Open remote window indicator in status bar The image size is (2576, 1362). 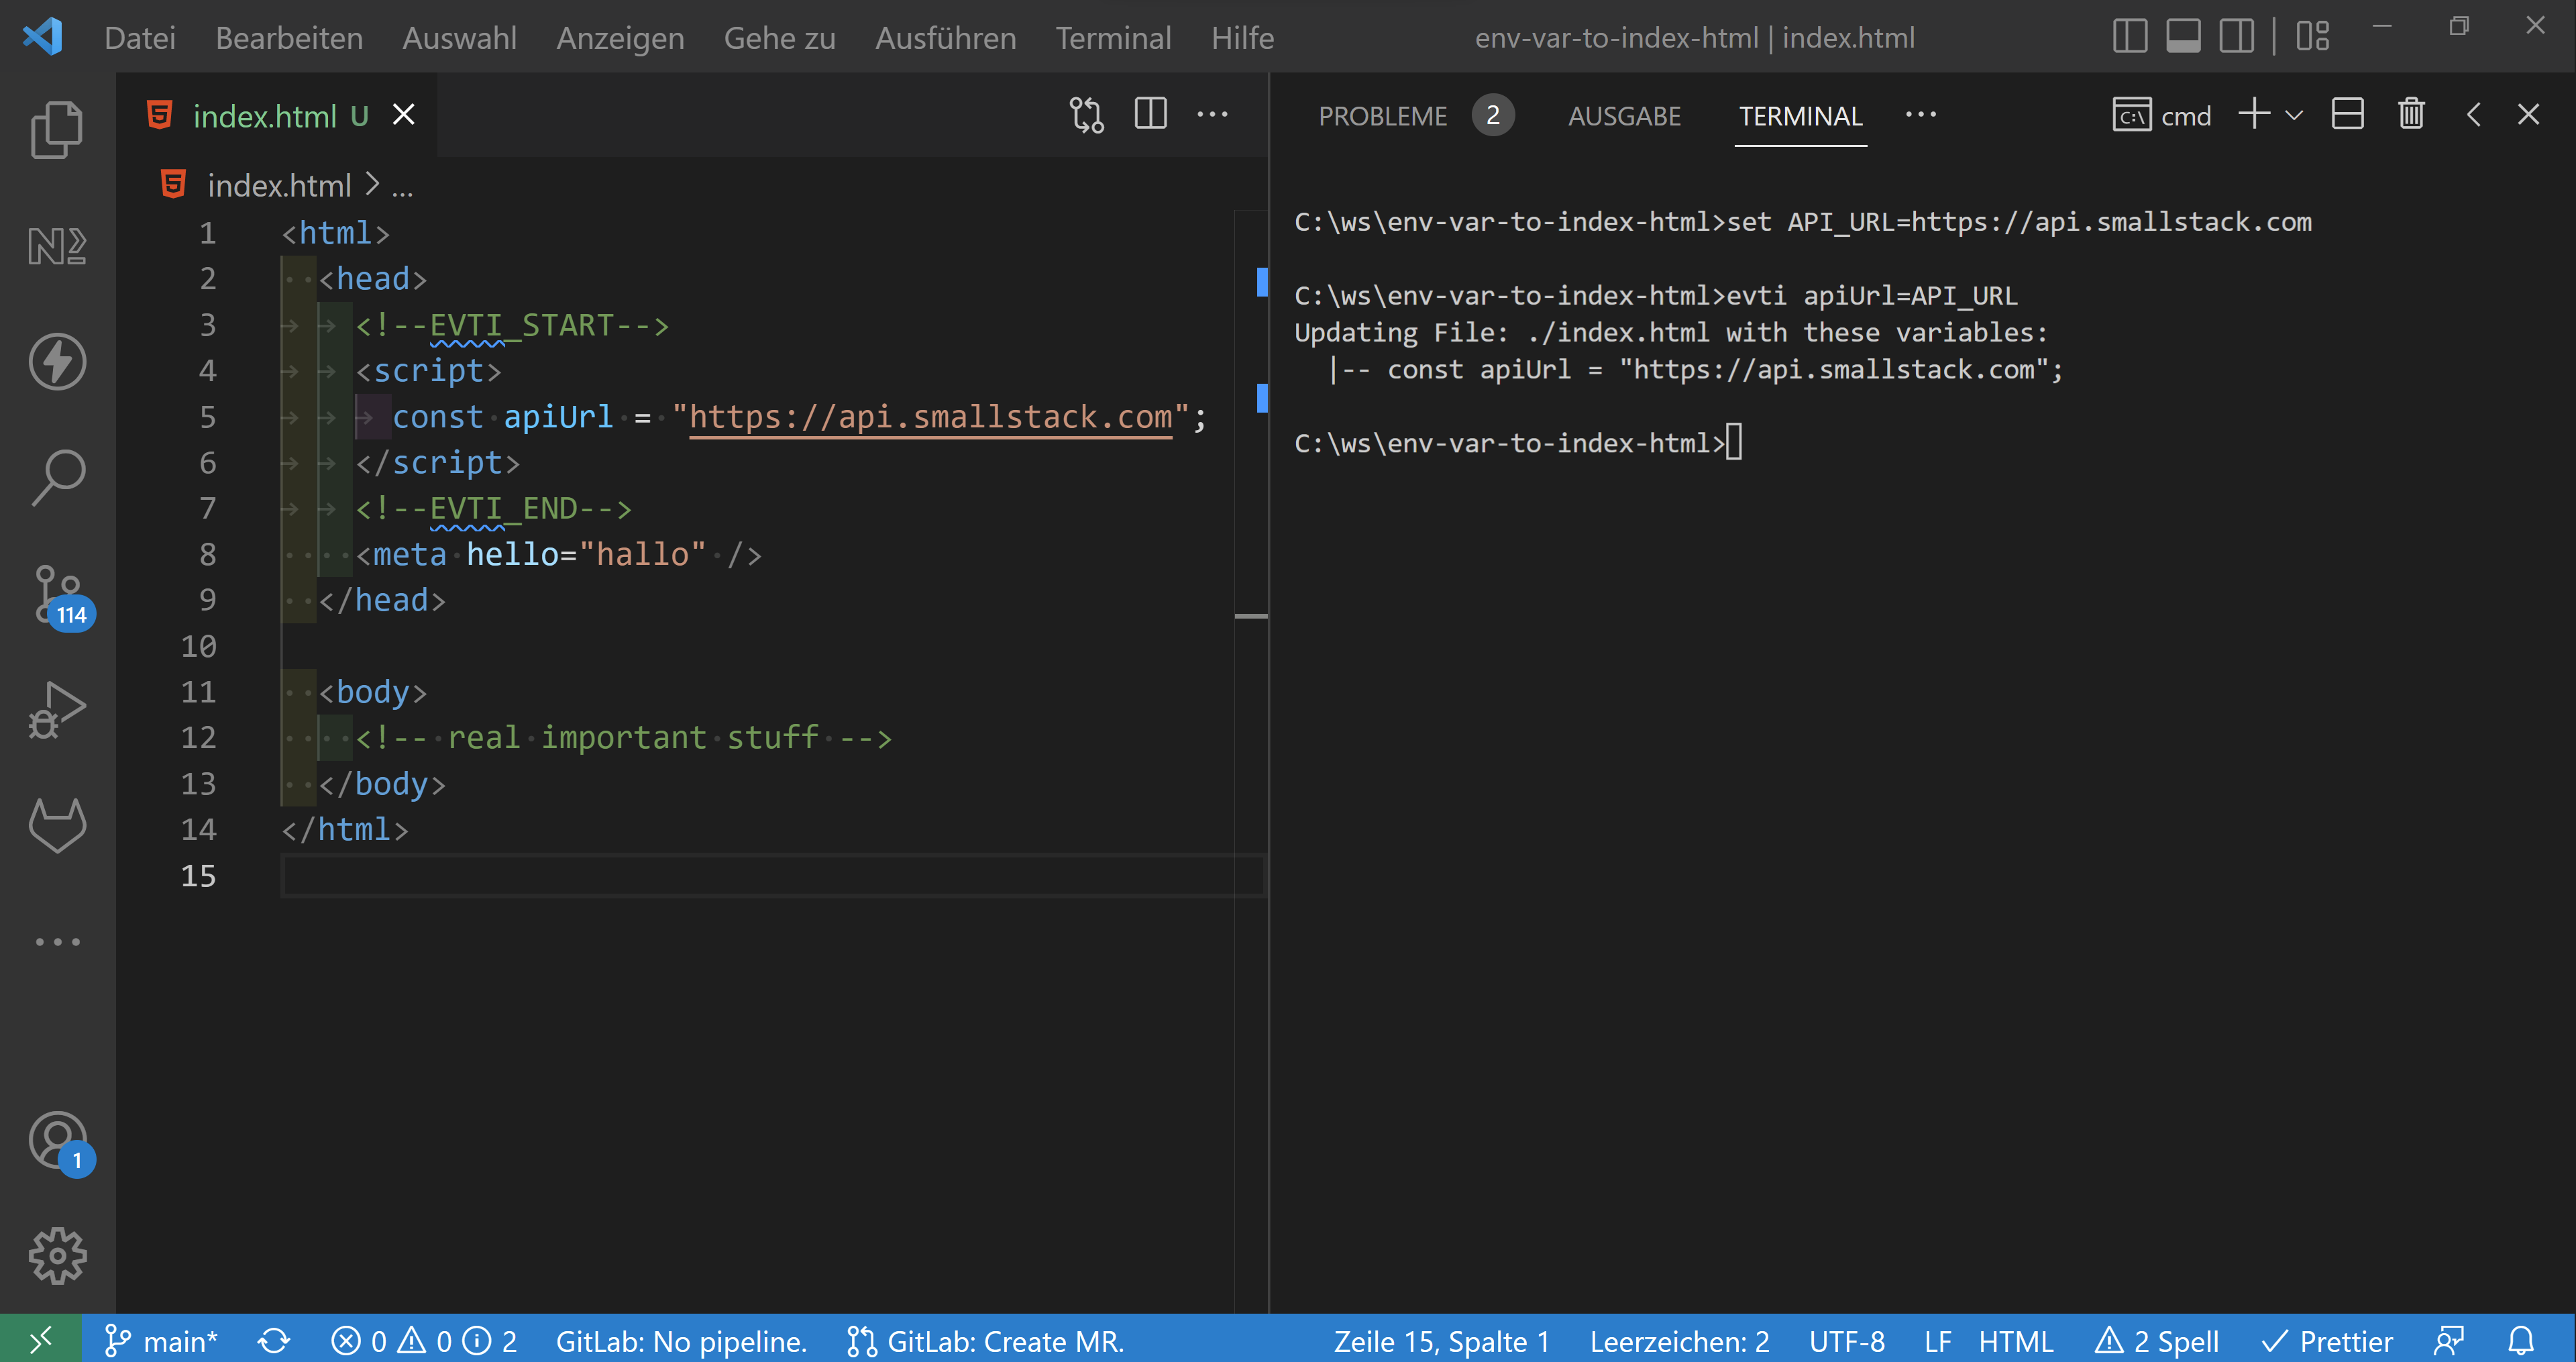pos(40,1339)
